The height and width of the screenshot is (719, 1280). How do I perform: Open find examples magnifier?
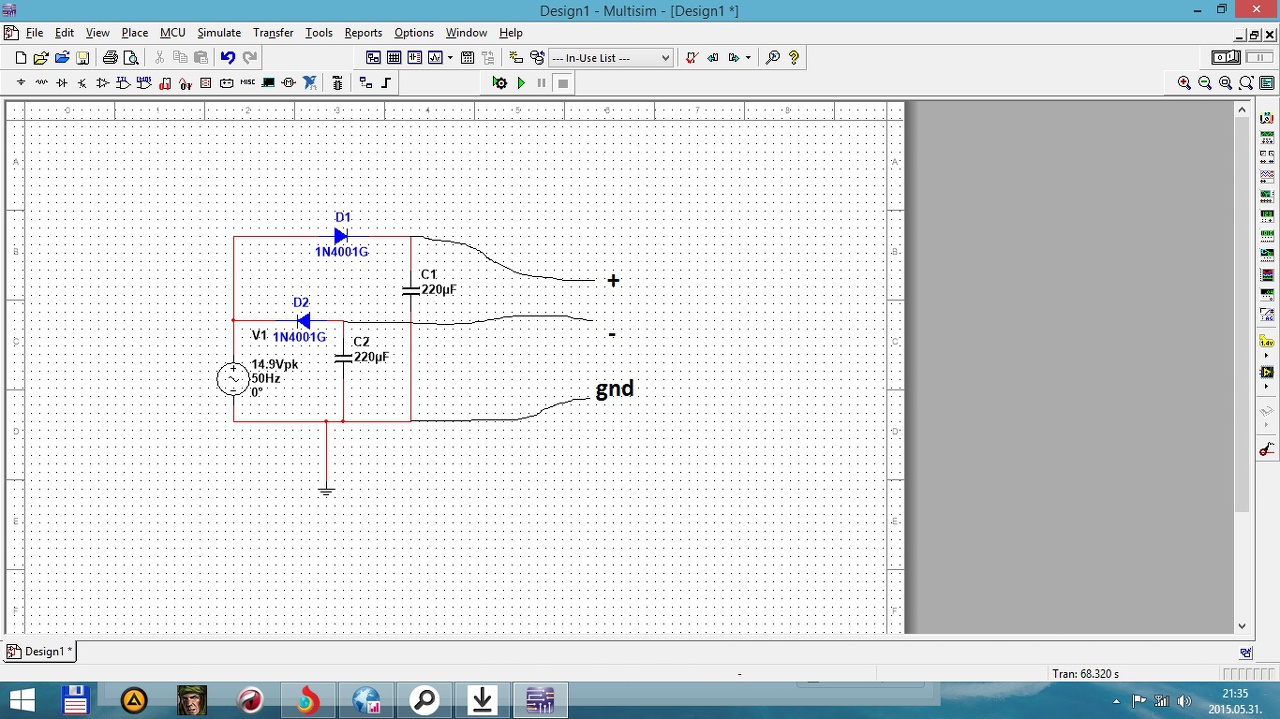click(x=772, y=58)
